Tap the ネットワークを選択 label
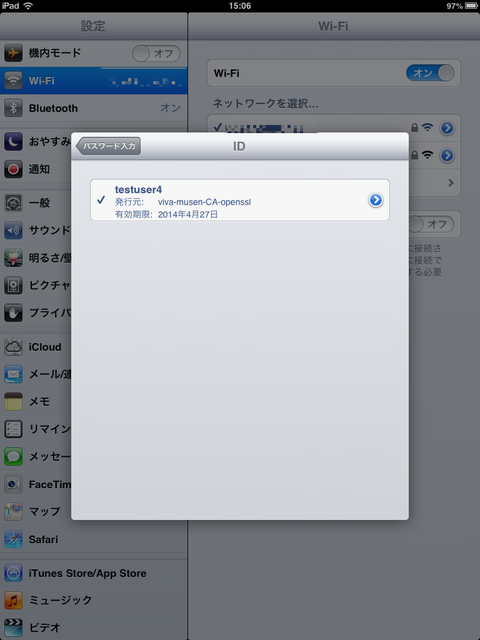The image size is (480, 640). tap(265, 103)
